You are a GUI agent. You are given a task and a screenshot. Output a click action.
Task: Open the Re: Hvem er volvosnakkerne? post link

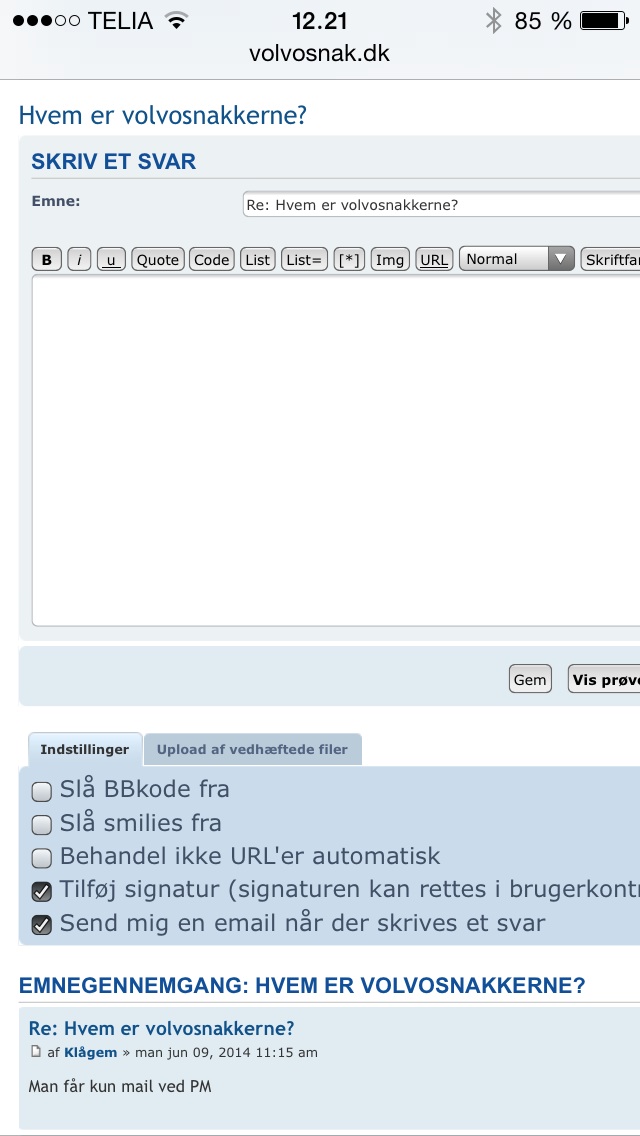(x=162, y=1028)
